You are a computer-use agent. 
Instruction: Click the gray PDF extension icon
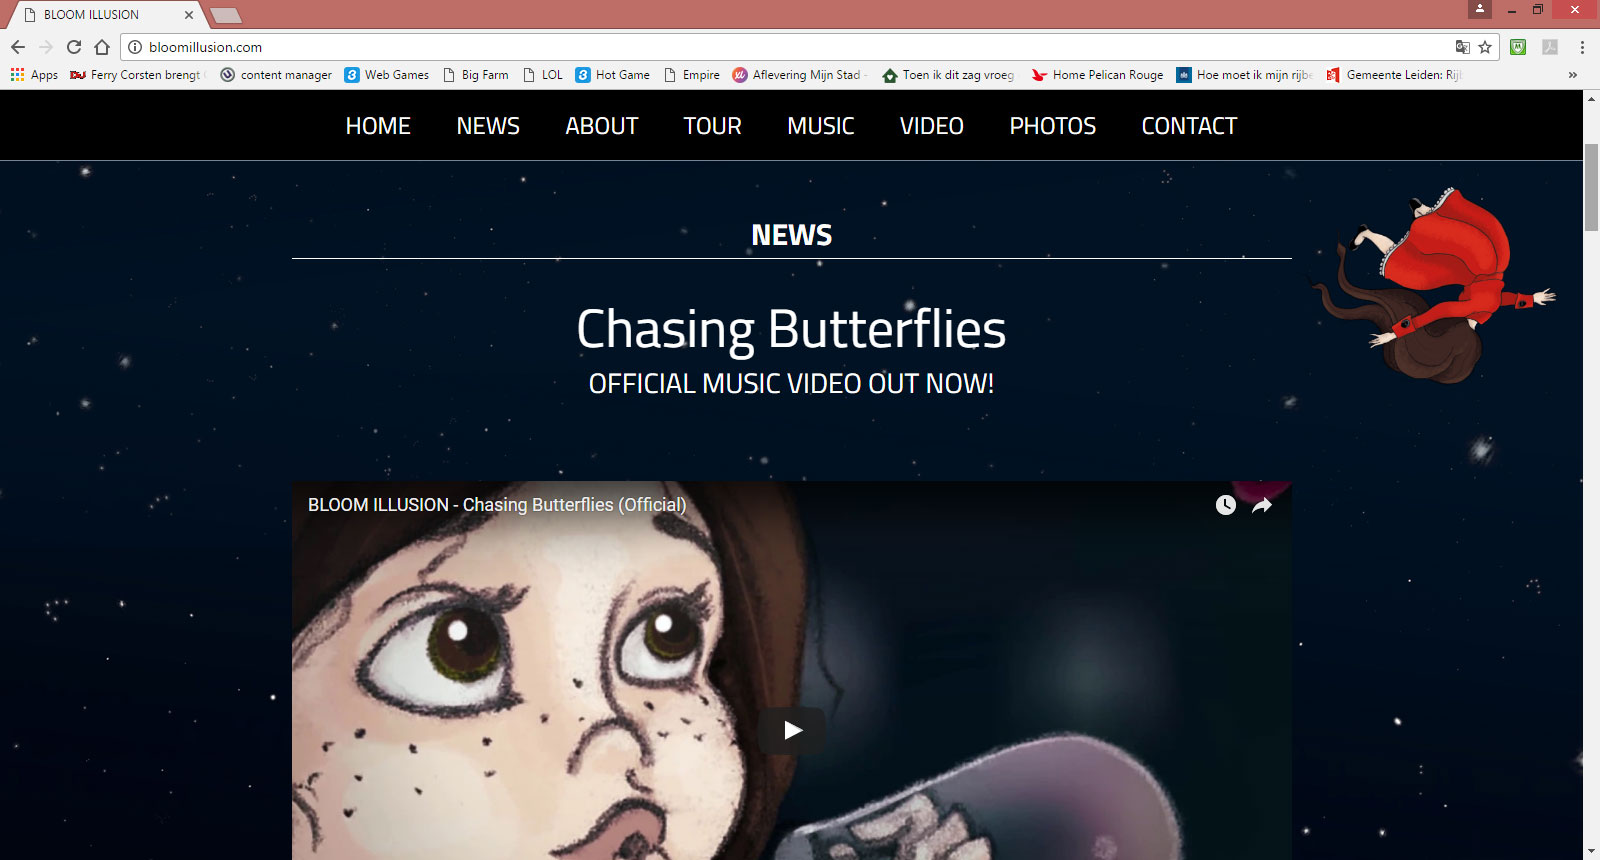click(1550, 47)
